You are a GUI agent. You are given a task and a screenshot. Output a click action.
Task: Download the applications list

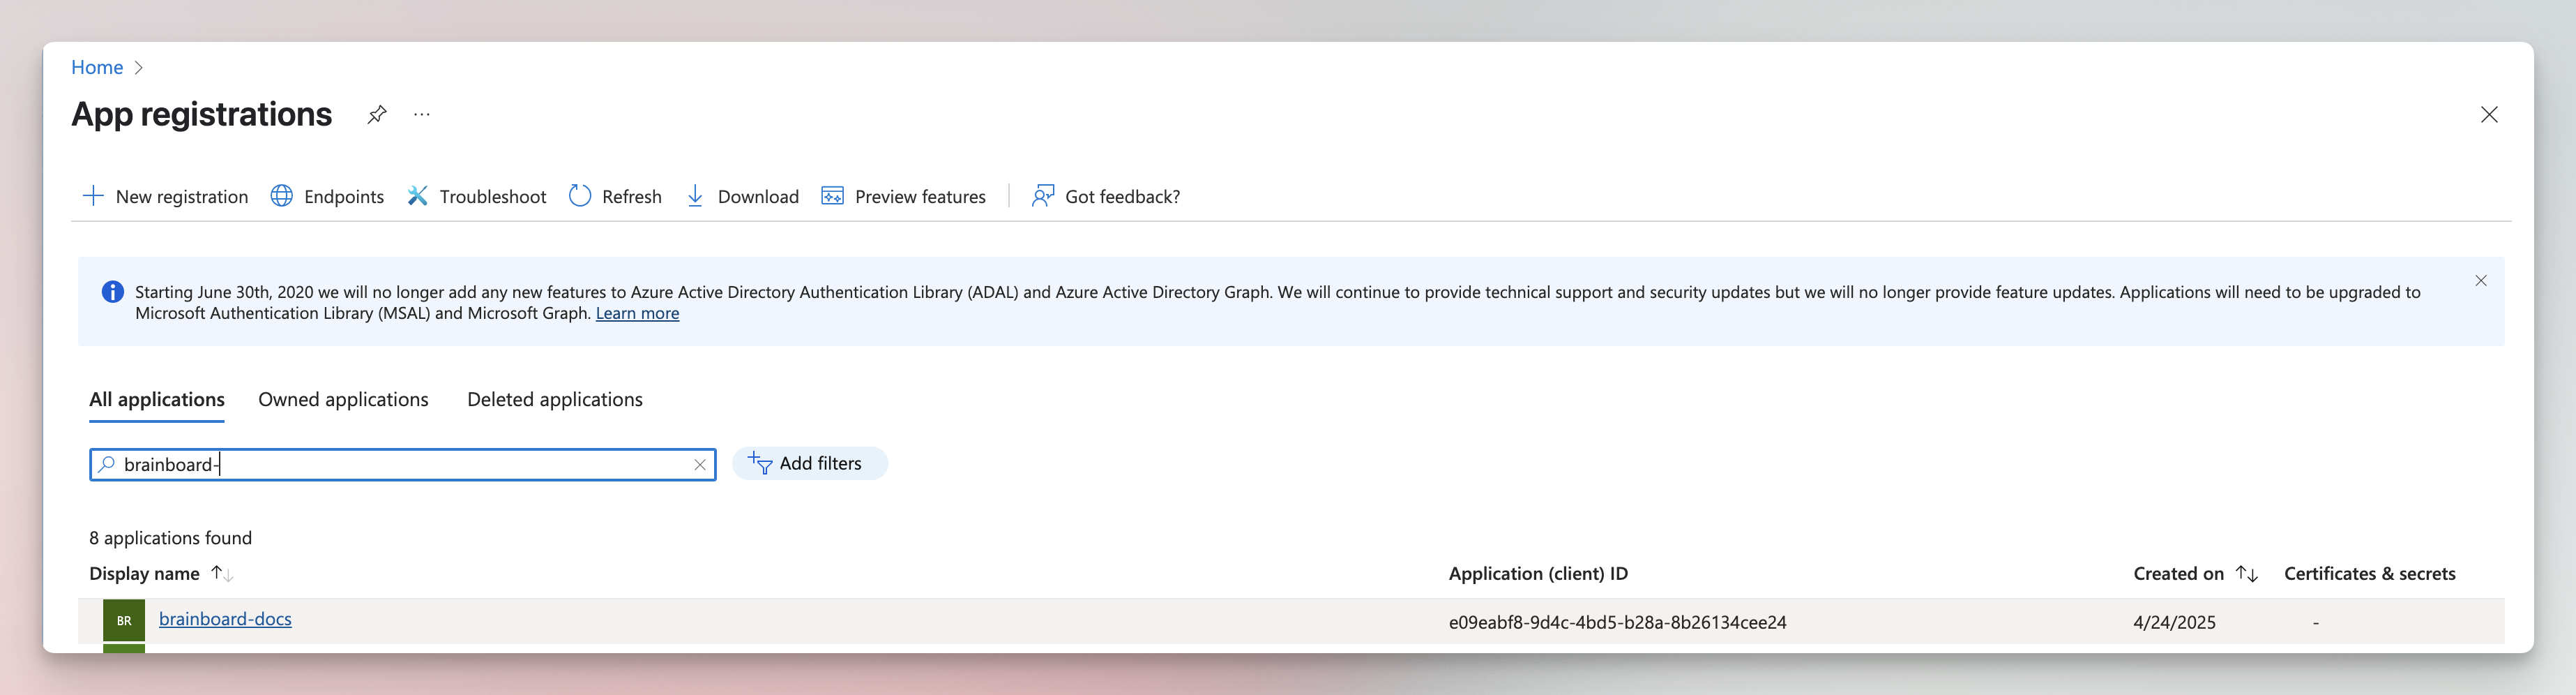[x=742, y=196]
